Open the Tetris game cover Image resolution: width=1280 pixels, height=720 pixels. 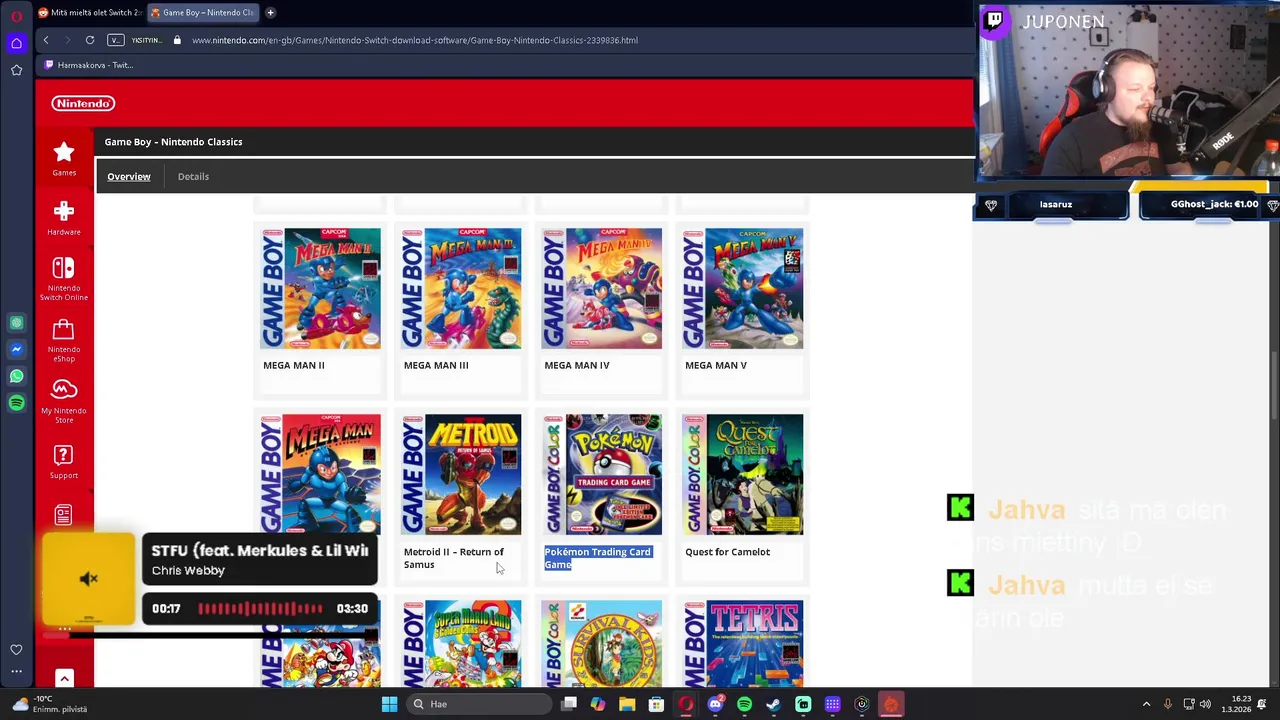pos(743,644)
